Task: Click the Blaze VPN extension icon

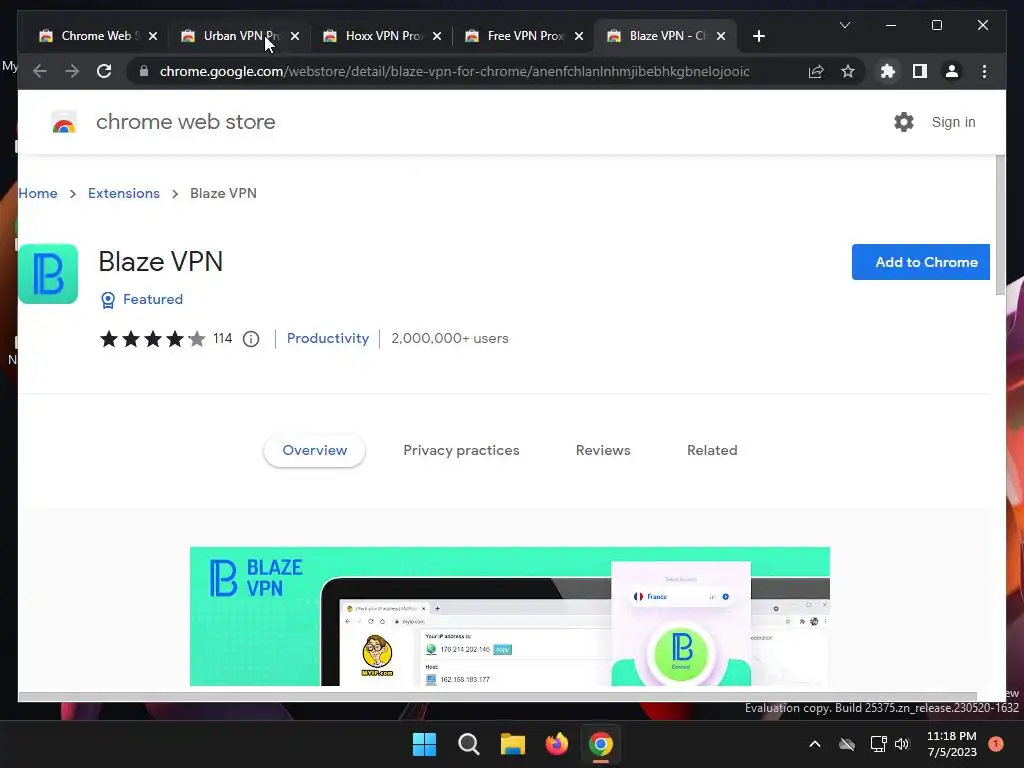Action: (x=48, y=274)
